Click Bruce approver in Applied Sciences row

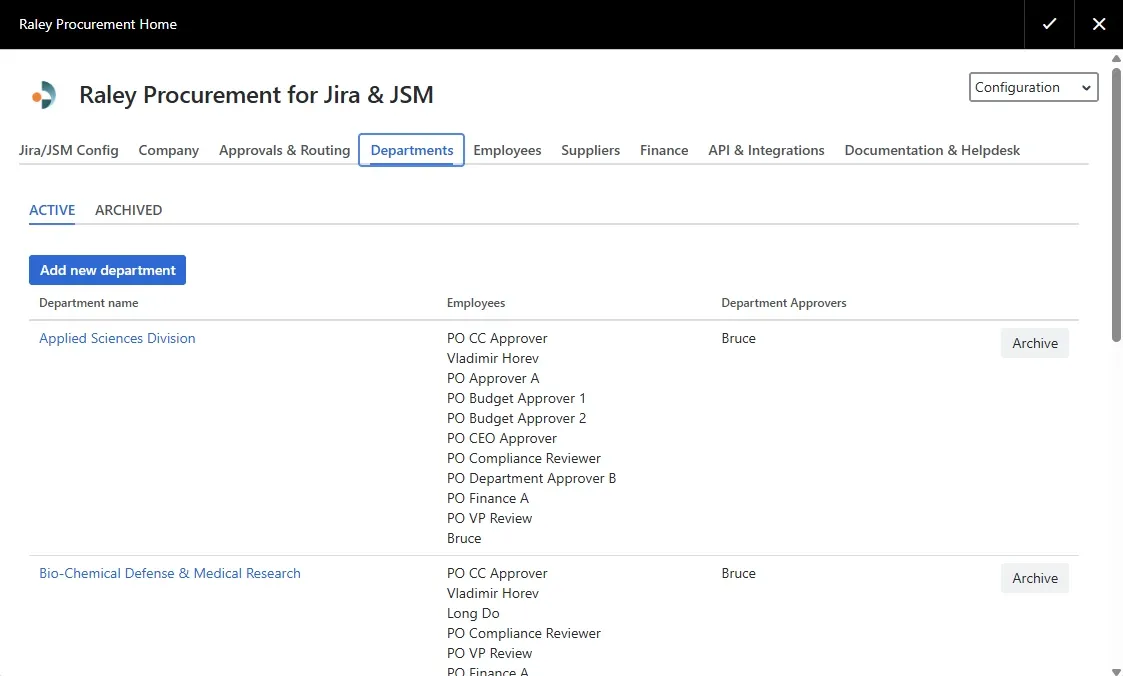[x=738, y=338]
